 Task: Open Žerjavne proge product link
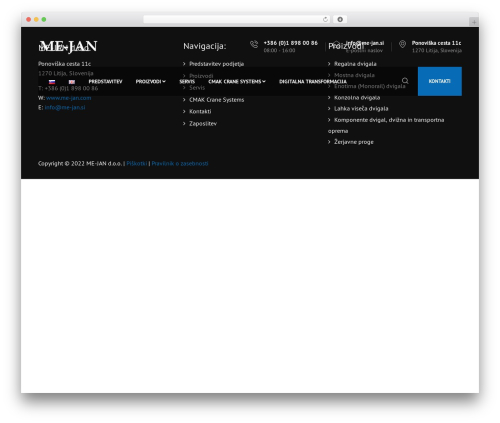(354, 142)
